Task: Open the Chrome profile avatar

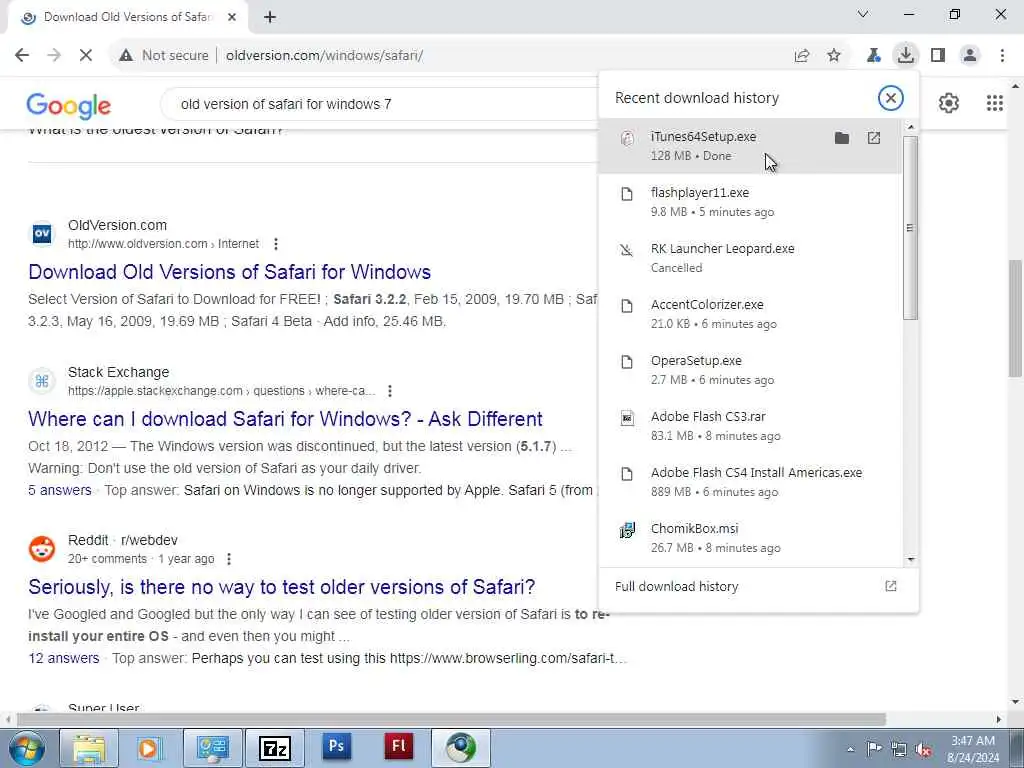Action: tap(970, 56)
